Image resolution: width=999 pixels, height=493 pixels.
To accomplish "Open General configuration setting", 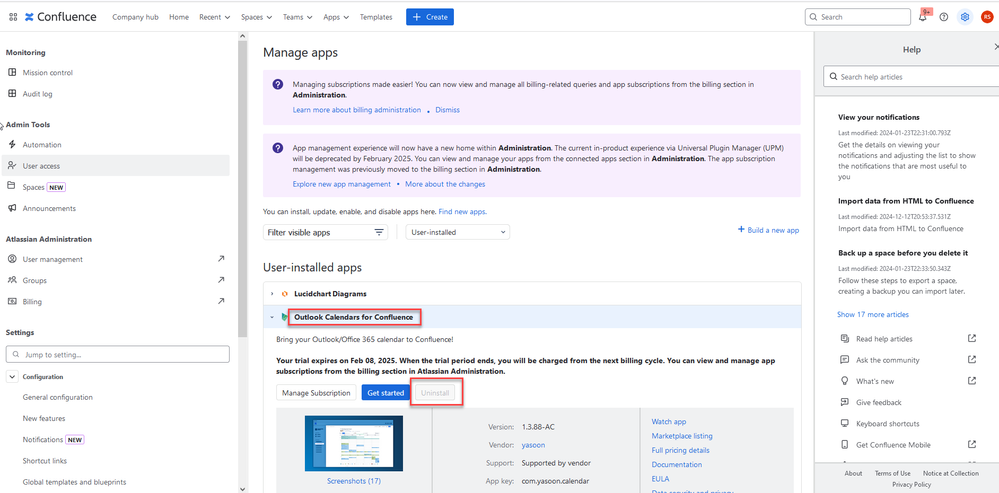I will [x=57, y=397].
